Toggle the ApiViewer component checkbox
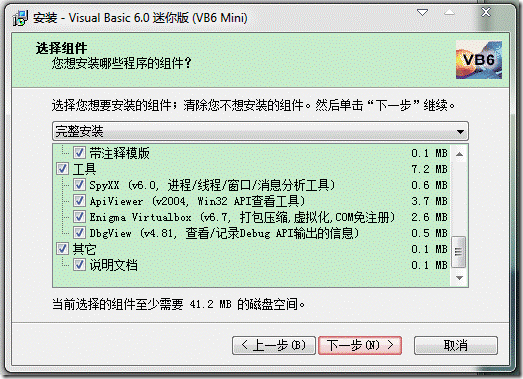Screen dimensions: 523x379 click(x=79, y=201)
